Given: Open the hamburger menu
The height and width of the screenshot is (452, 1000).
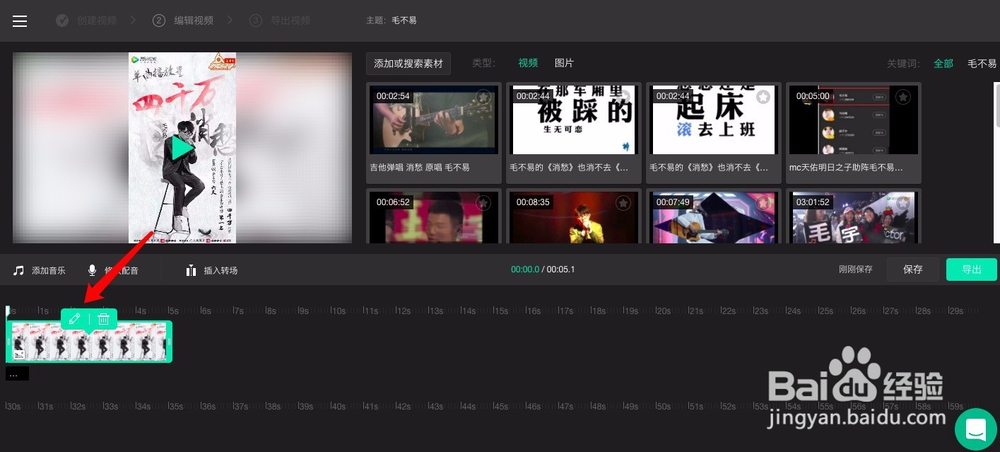Looking at the screenshot, I should pos(20,20).
